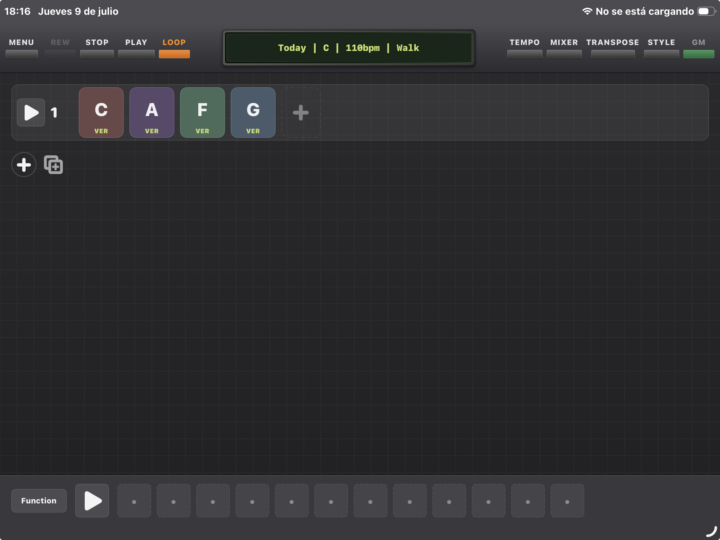Open the MIXER panel
Screen dimensions: 720x540
pos(564,47)
